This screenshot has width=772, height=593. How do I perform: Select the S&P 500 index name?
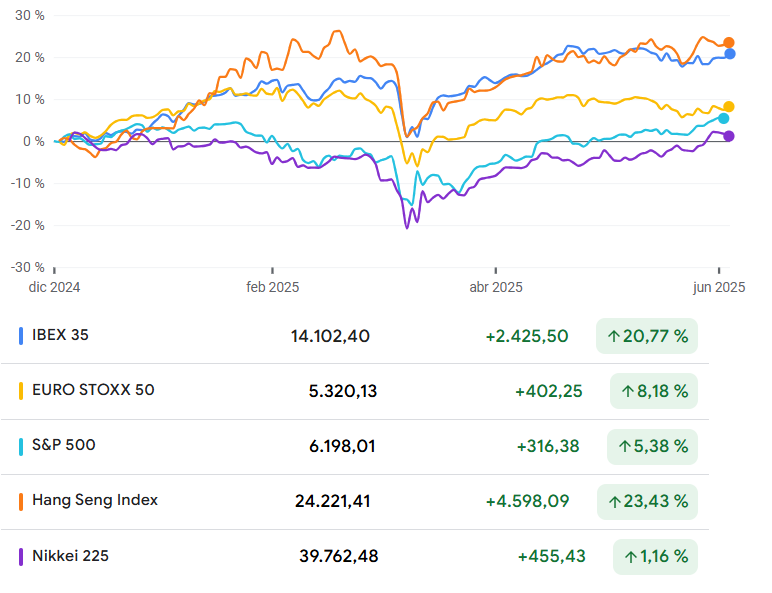pyautogui.click(x=64, y=445)
